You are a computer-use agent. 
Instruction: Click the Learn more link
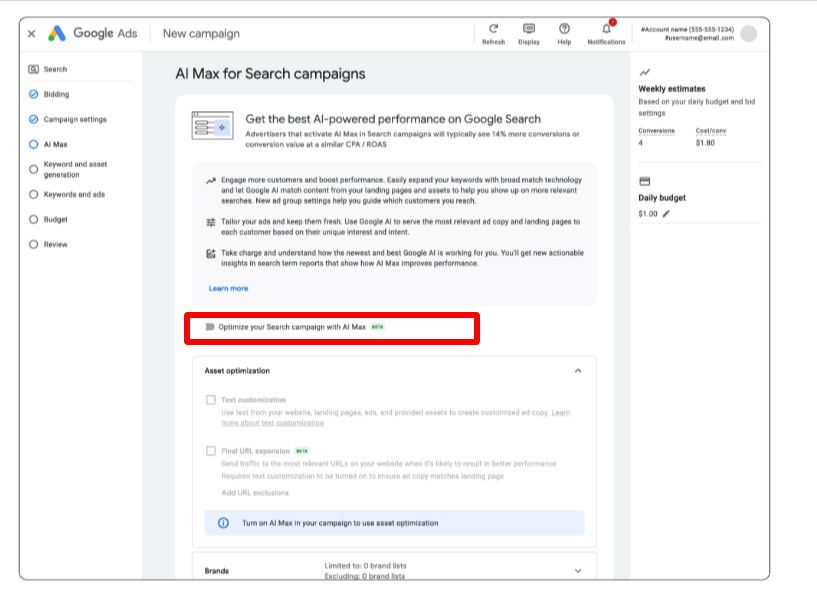(x=228, y=288)
